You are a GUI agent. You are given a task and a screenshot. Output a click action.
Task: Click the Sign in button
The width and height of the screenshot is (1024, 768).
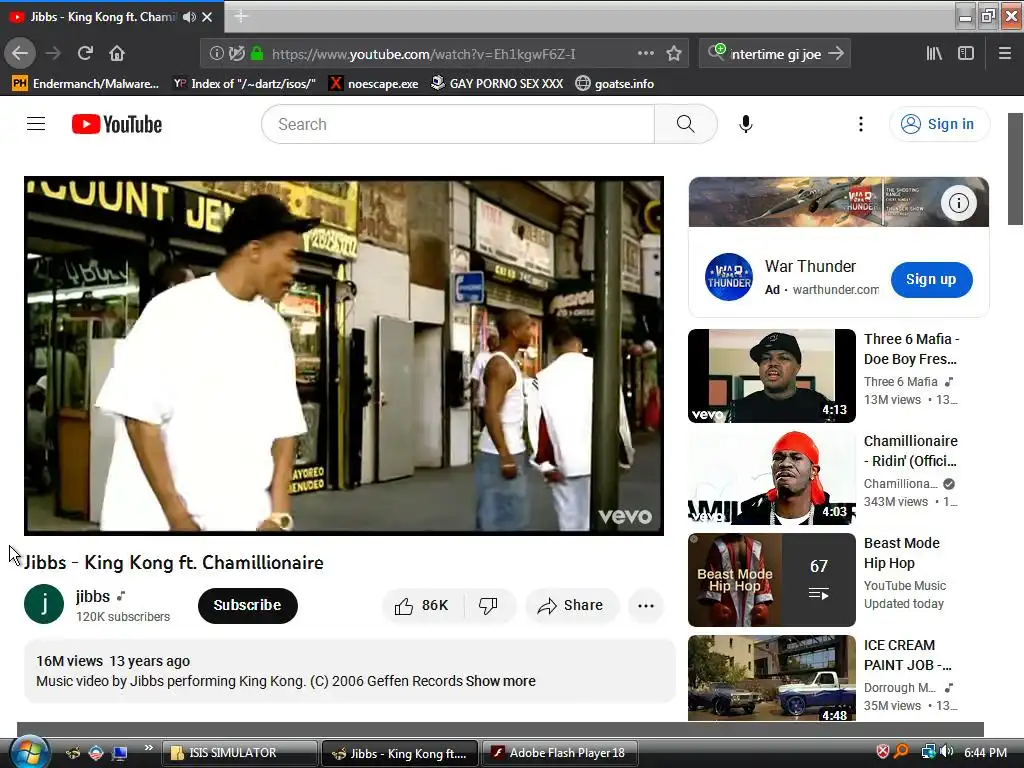pos(939,124)
